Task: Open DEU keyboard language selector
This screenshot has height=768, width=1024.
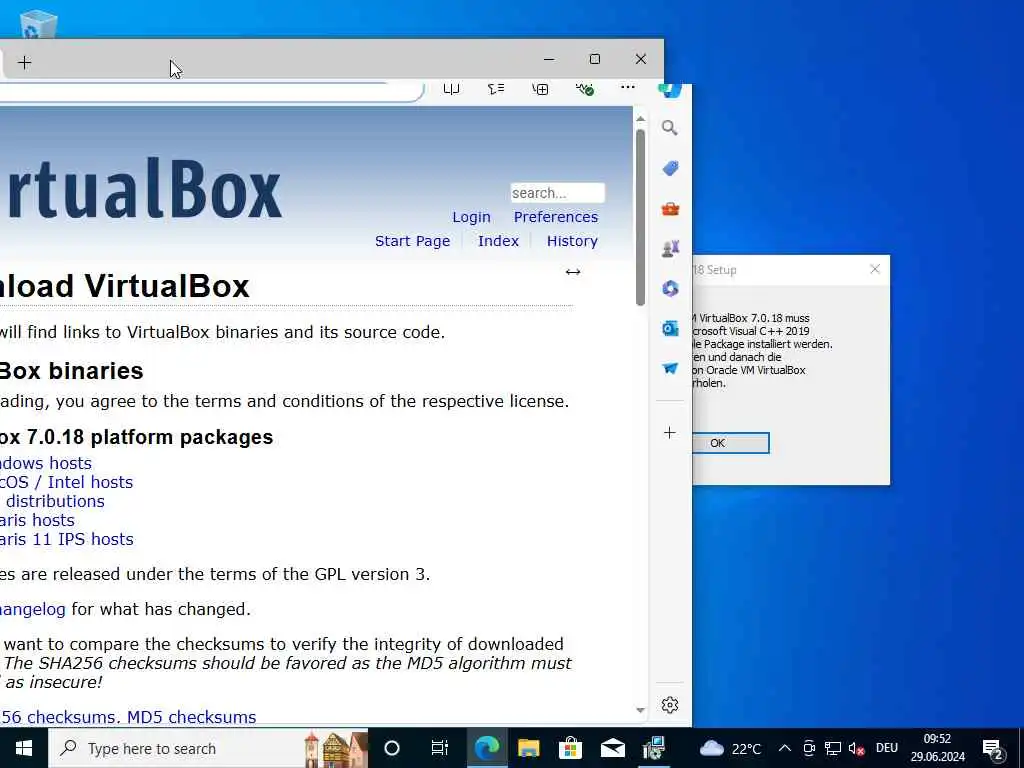Action: point(886,748)
